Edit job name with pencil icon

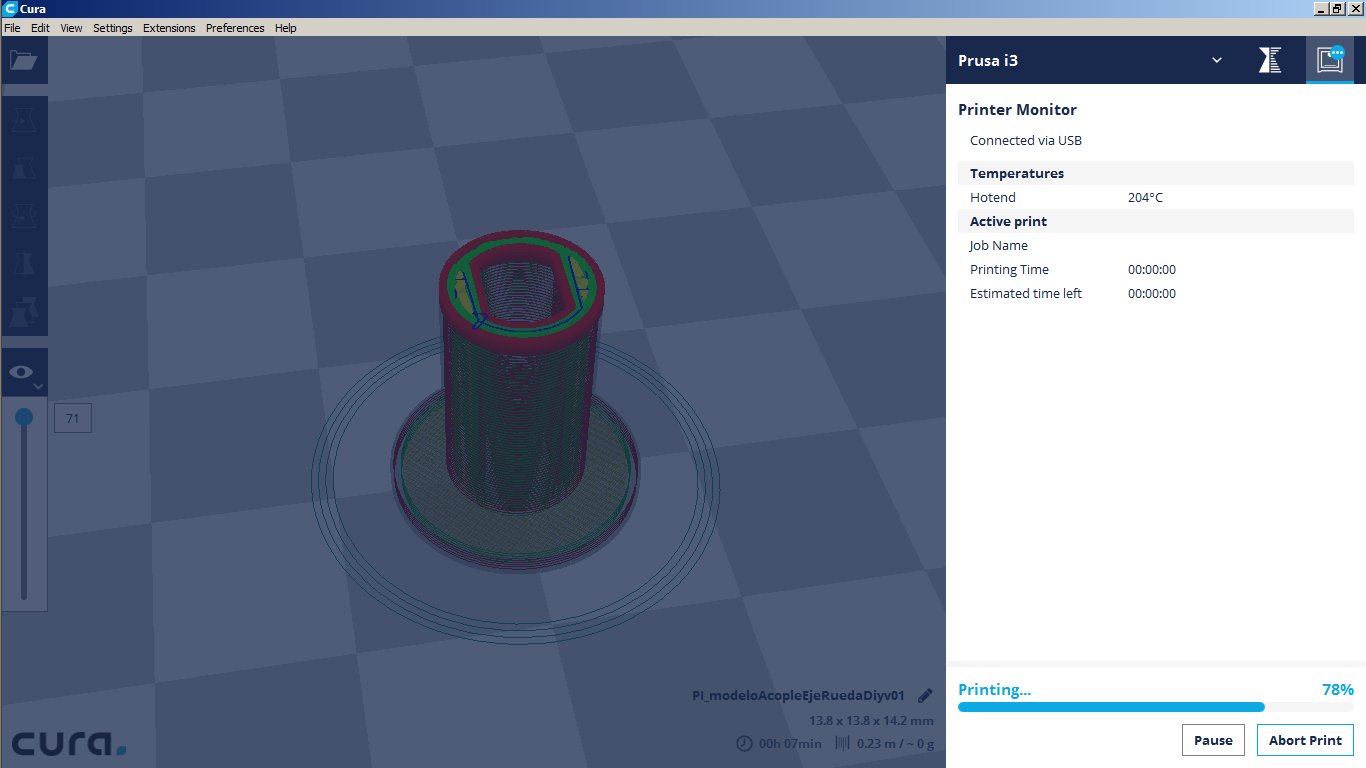pyautogui.click(x=925, y=696)
